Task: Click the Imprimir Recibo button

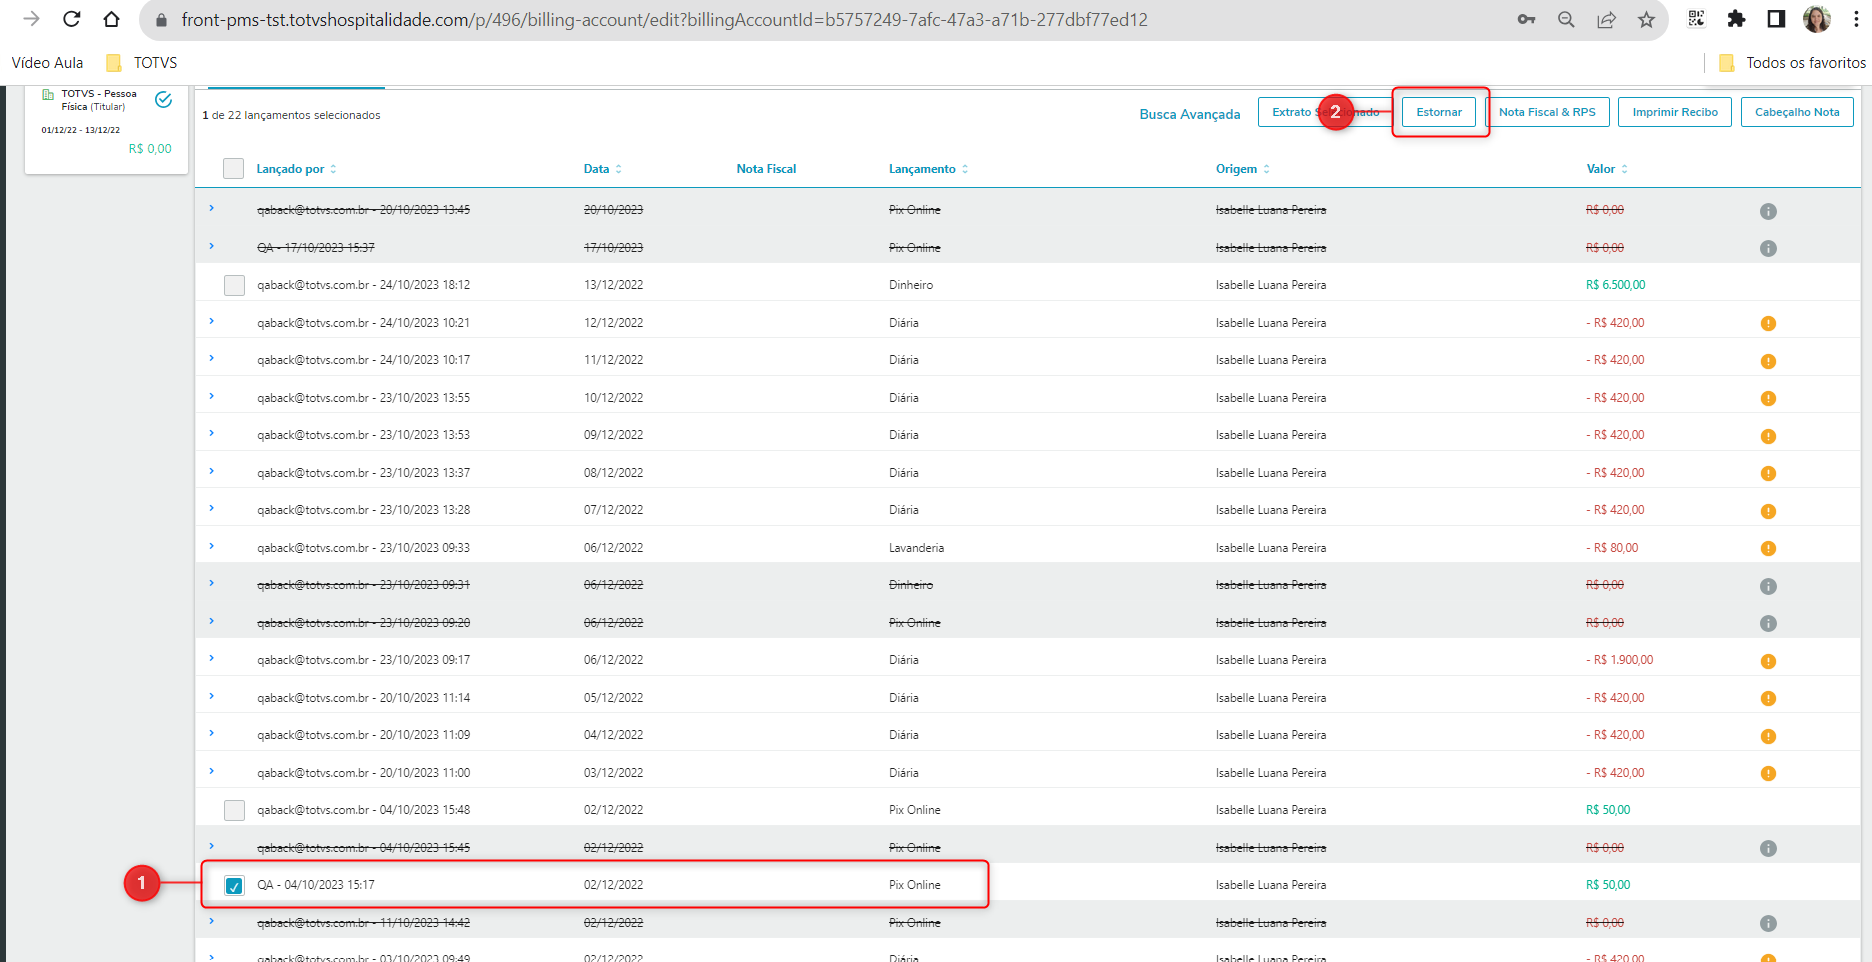Action: pos(1675,112)
